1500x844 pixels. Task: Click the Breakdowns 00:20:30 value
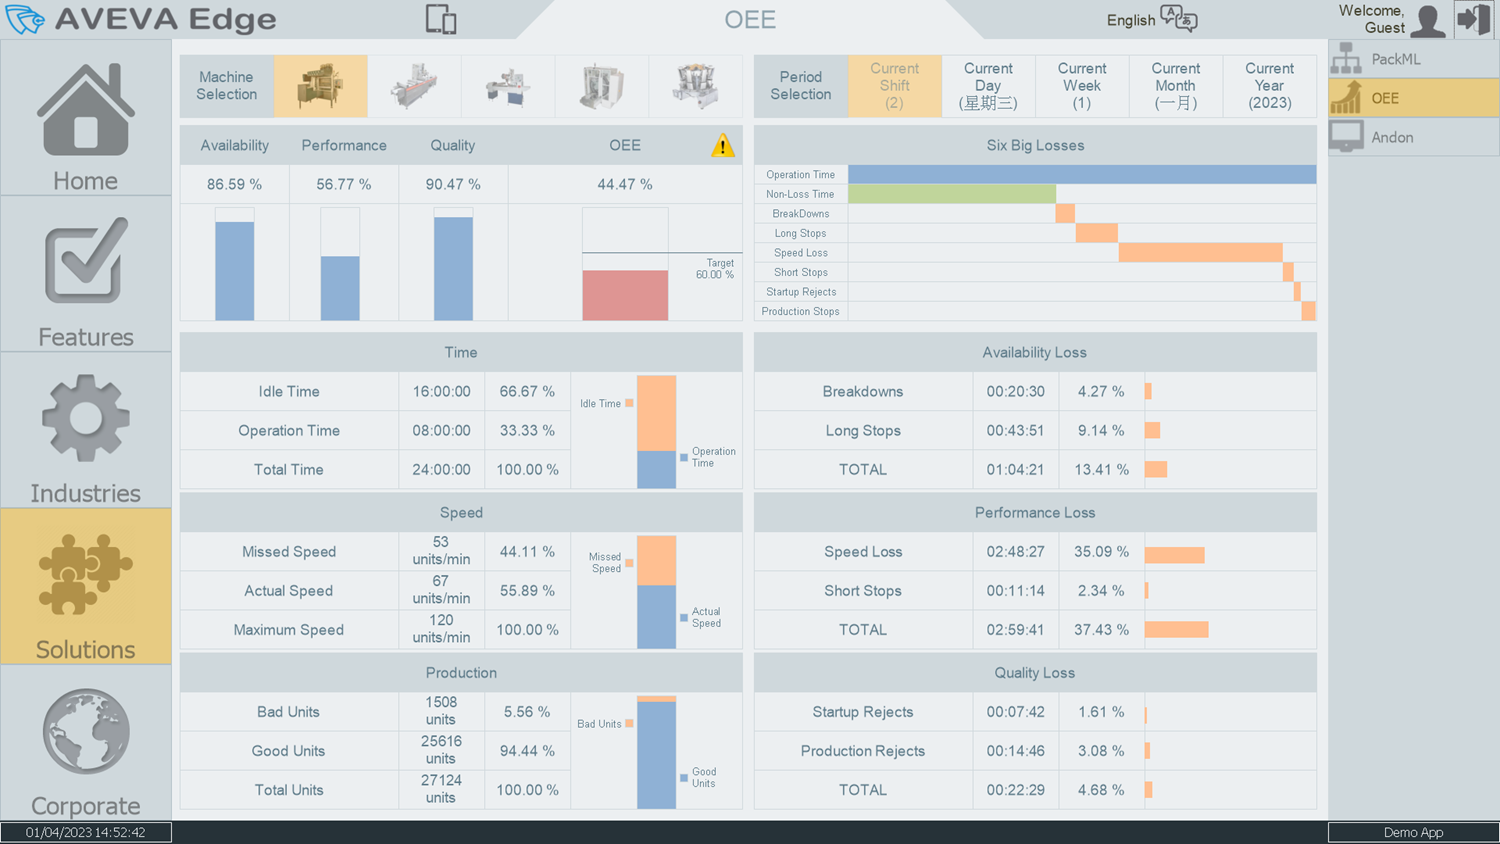point(1015,392)
